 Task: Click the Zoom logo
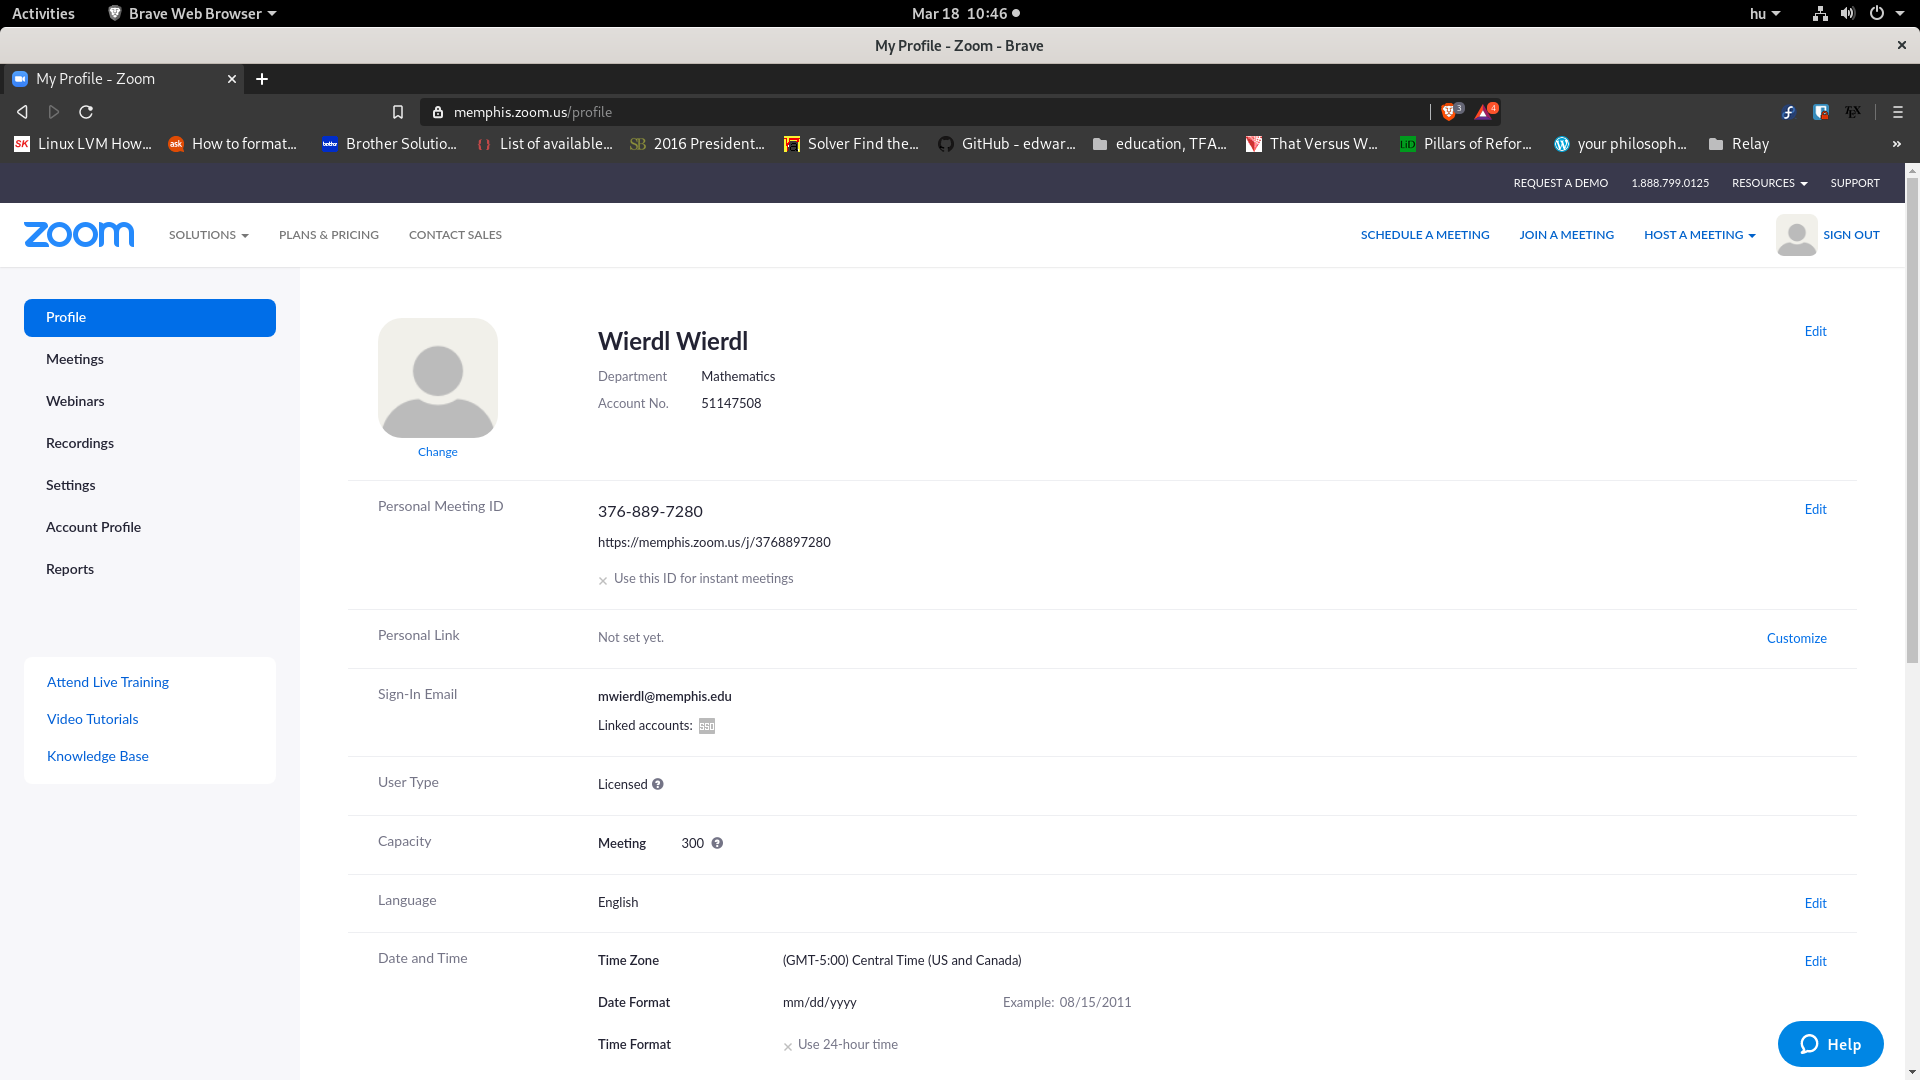point(79,235)
